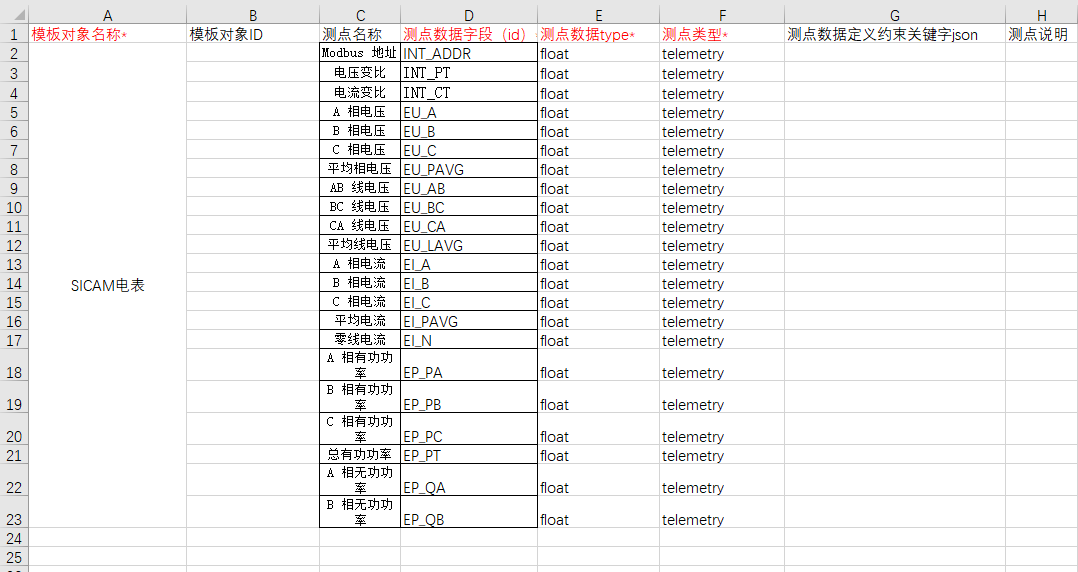The width and height of the screenshot is (1078, 572).
Task: Select the EU_PAVG cell
Action: pyautogui.click(x=469, y=169)
